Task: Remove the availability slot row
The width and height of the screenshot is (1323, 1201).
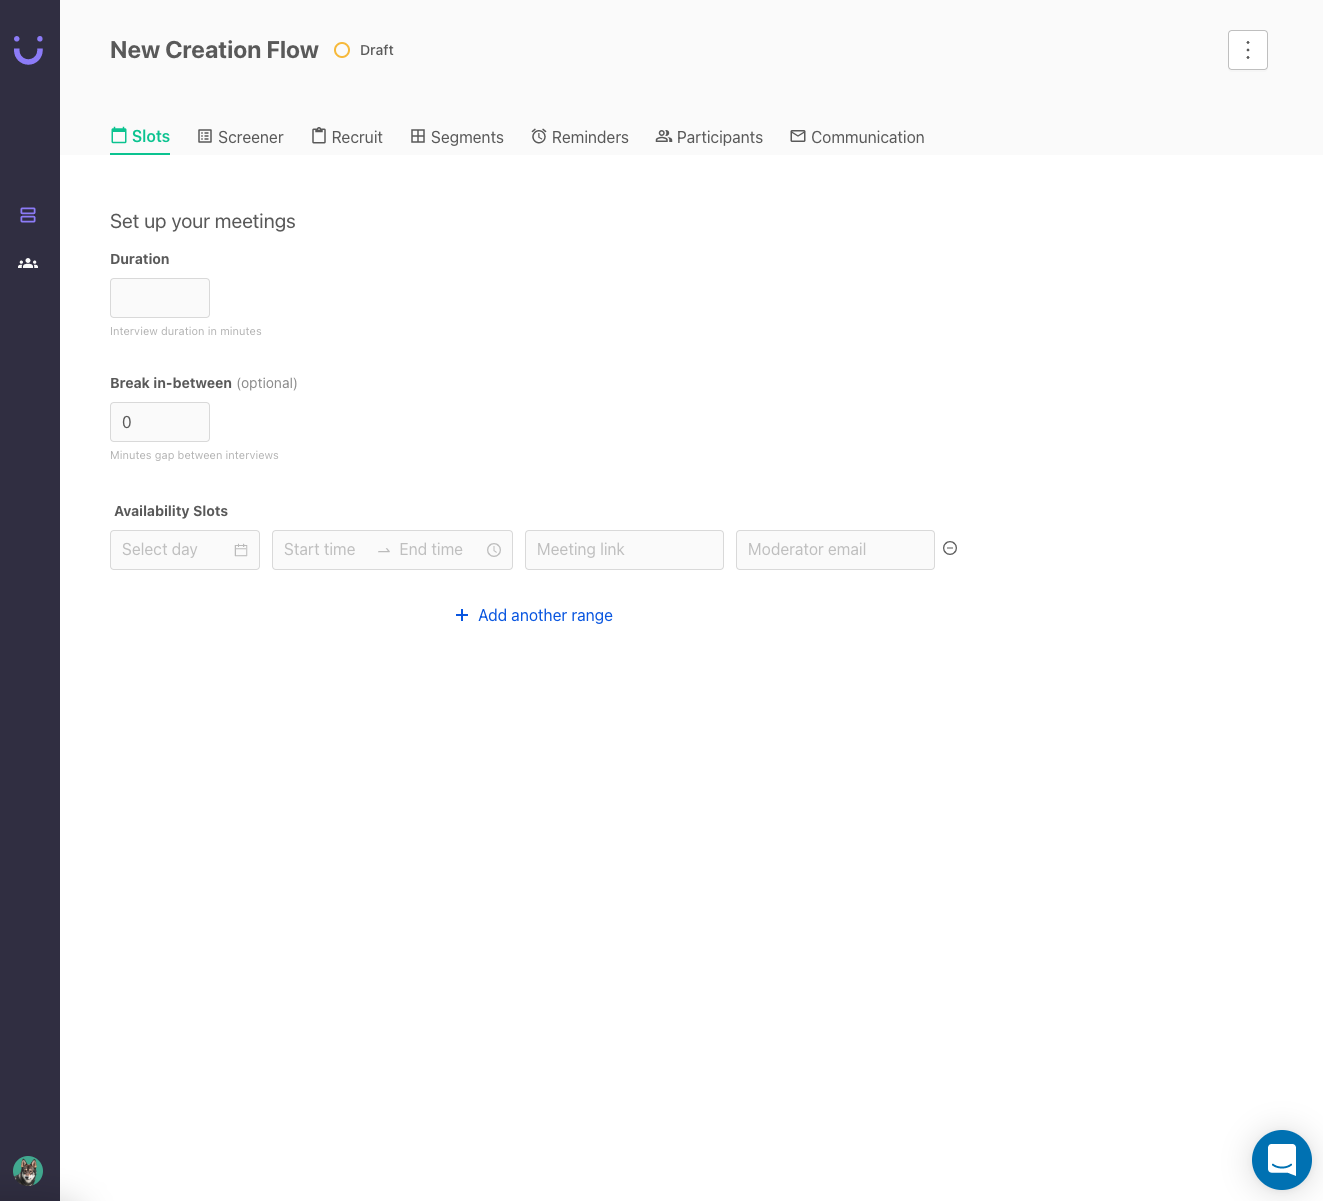Action: [x=950, y=548]
